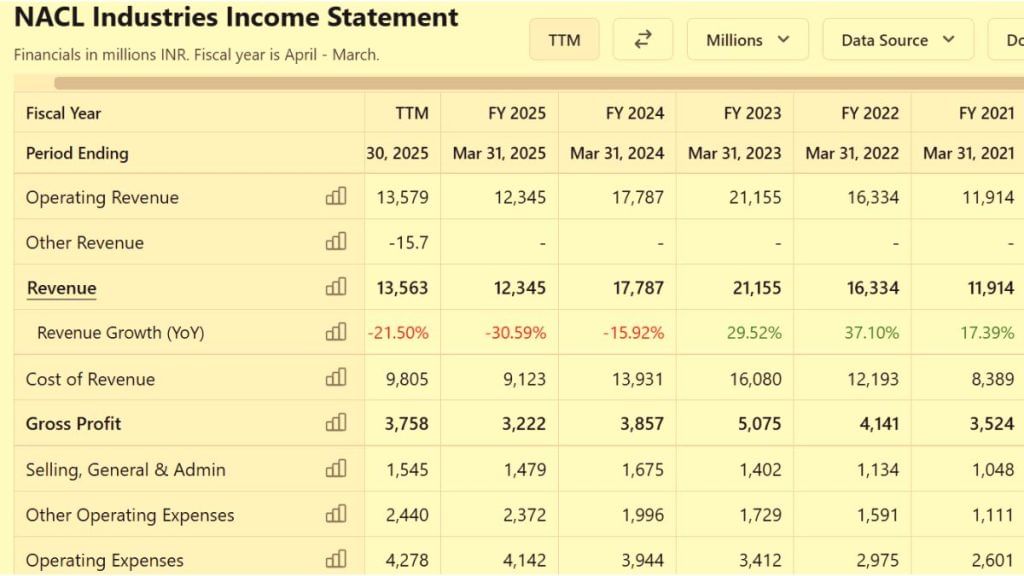Select the FY 2025 column header

(517, 113)
